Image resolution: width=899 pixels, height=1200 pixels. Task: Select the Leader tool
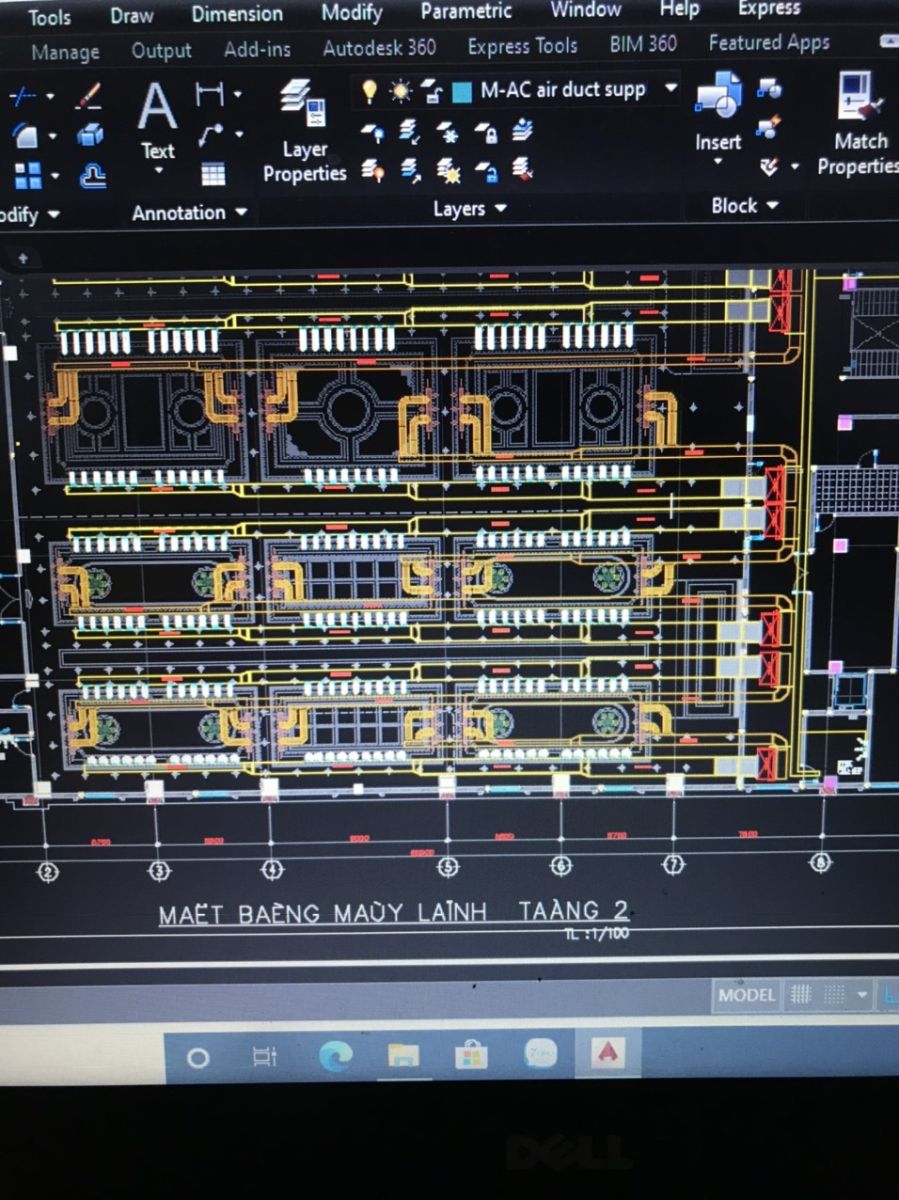pos(210,134)
